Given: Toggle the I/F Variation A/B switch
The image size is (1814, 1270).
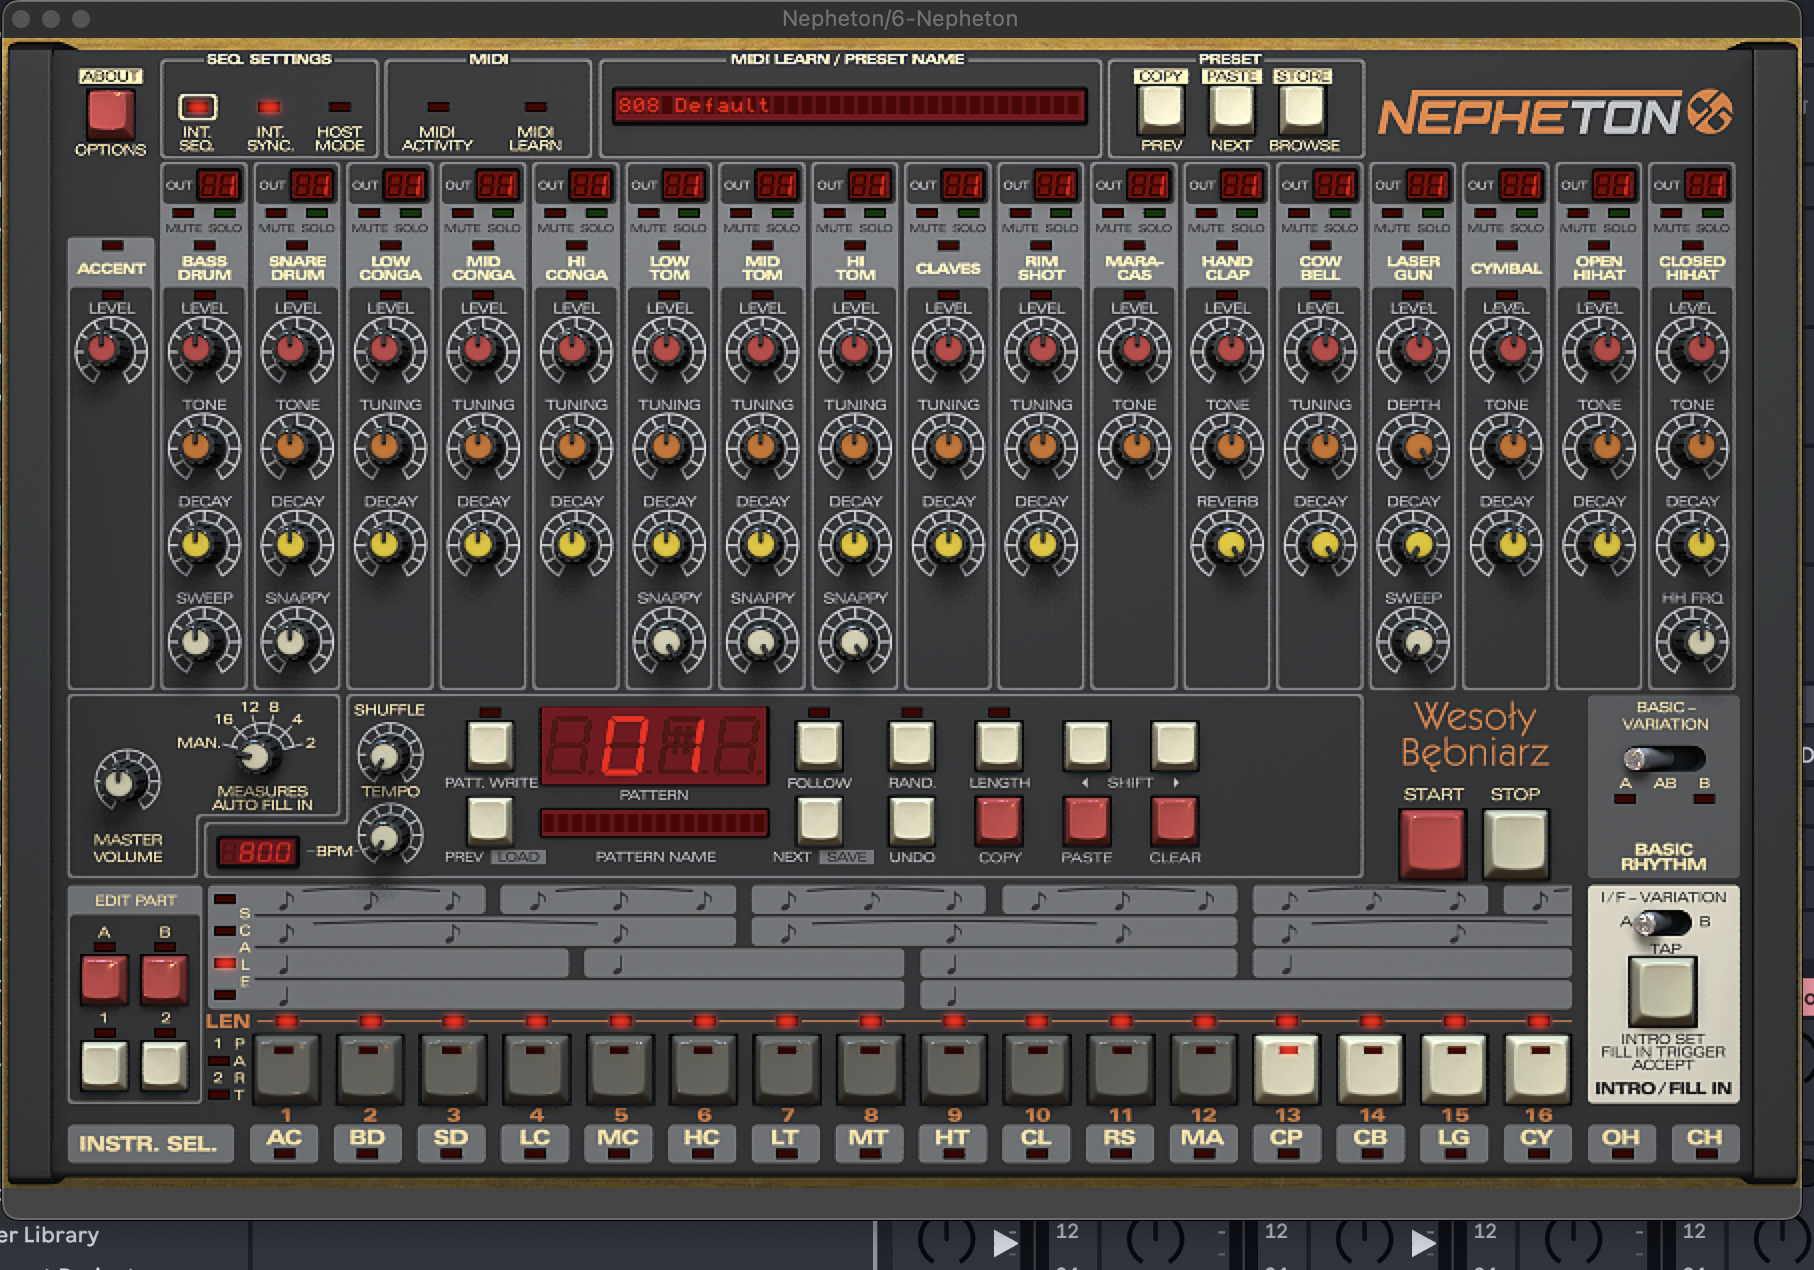Looking at the screenshot, I should point(1663,922).
